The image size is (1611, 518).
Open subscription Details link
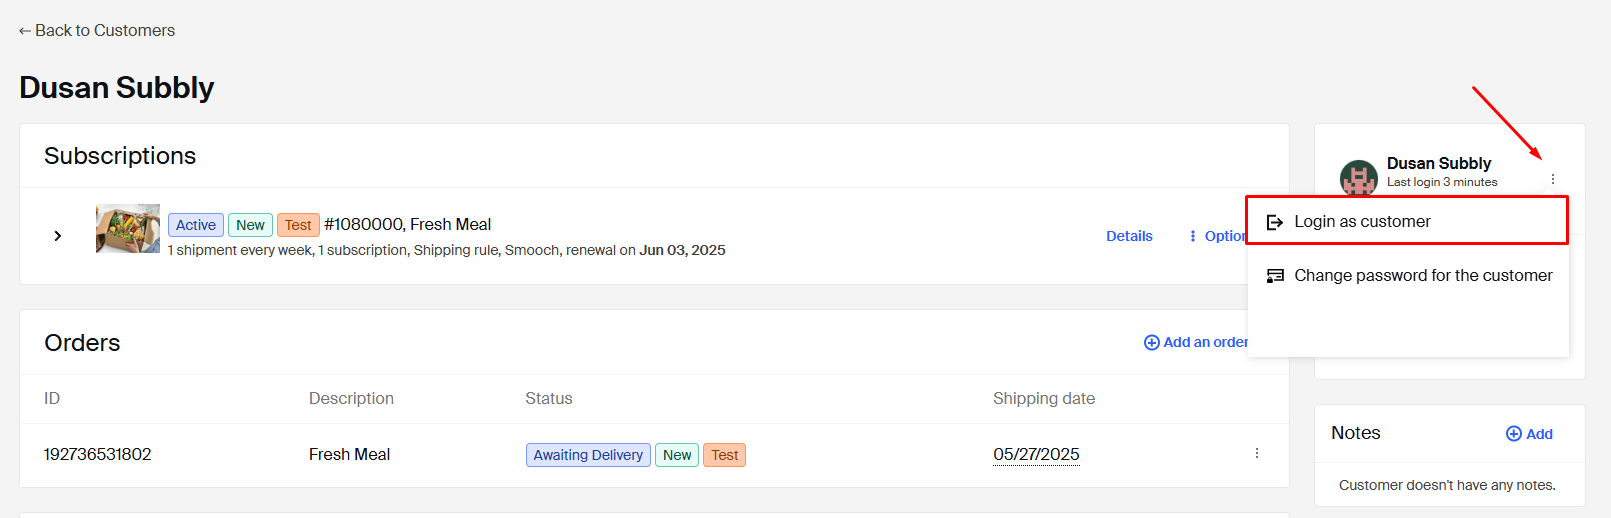[x=1129, y=236]
